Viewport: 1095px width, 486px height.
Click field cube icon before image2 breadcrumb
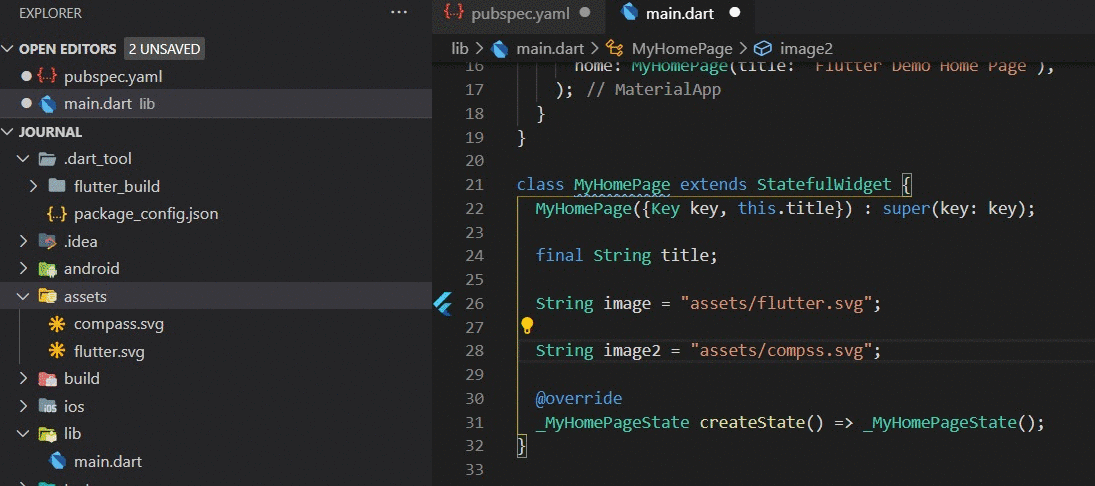click(x=763, y=48)
